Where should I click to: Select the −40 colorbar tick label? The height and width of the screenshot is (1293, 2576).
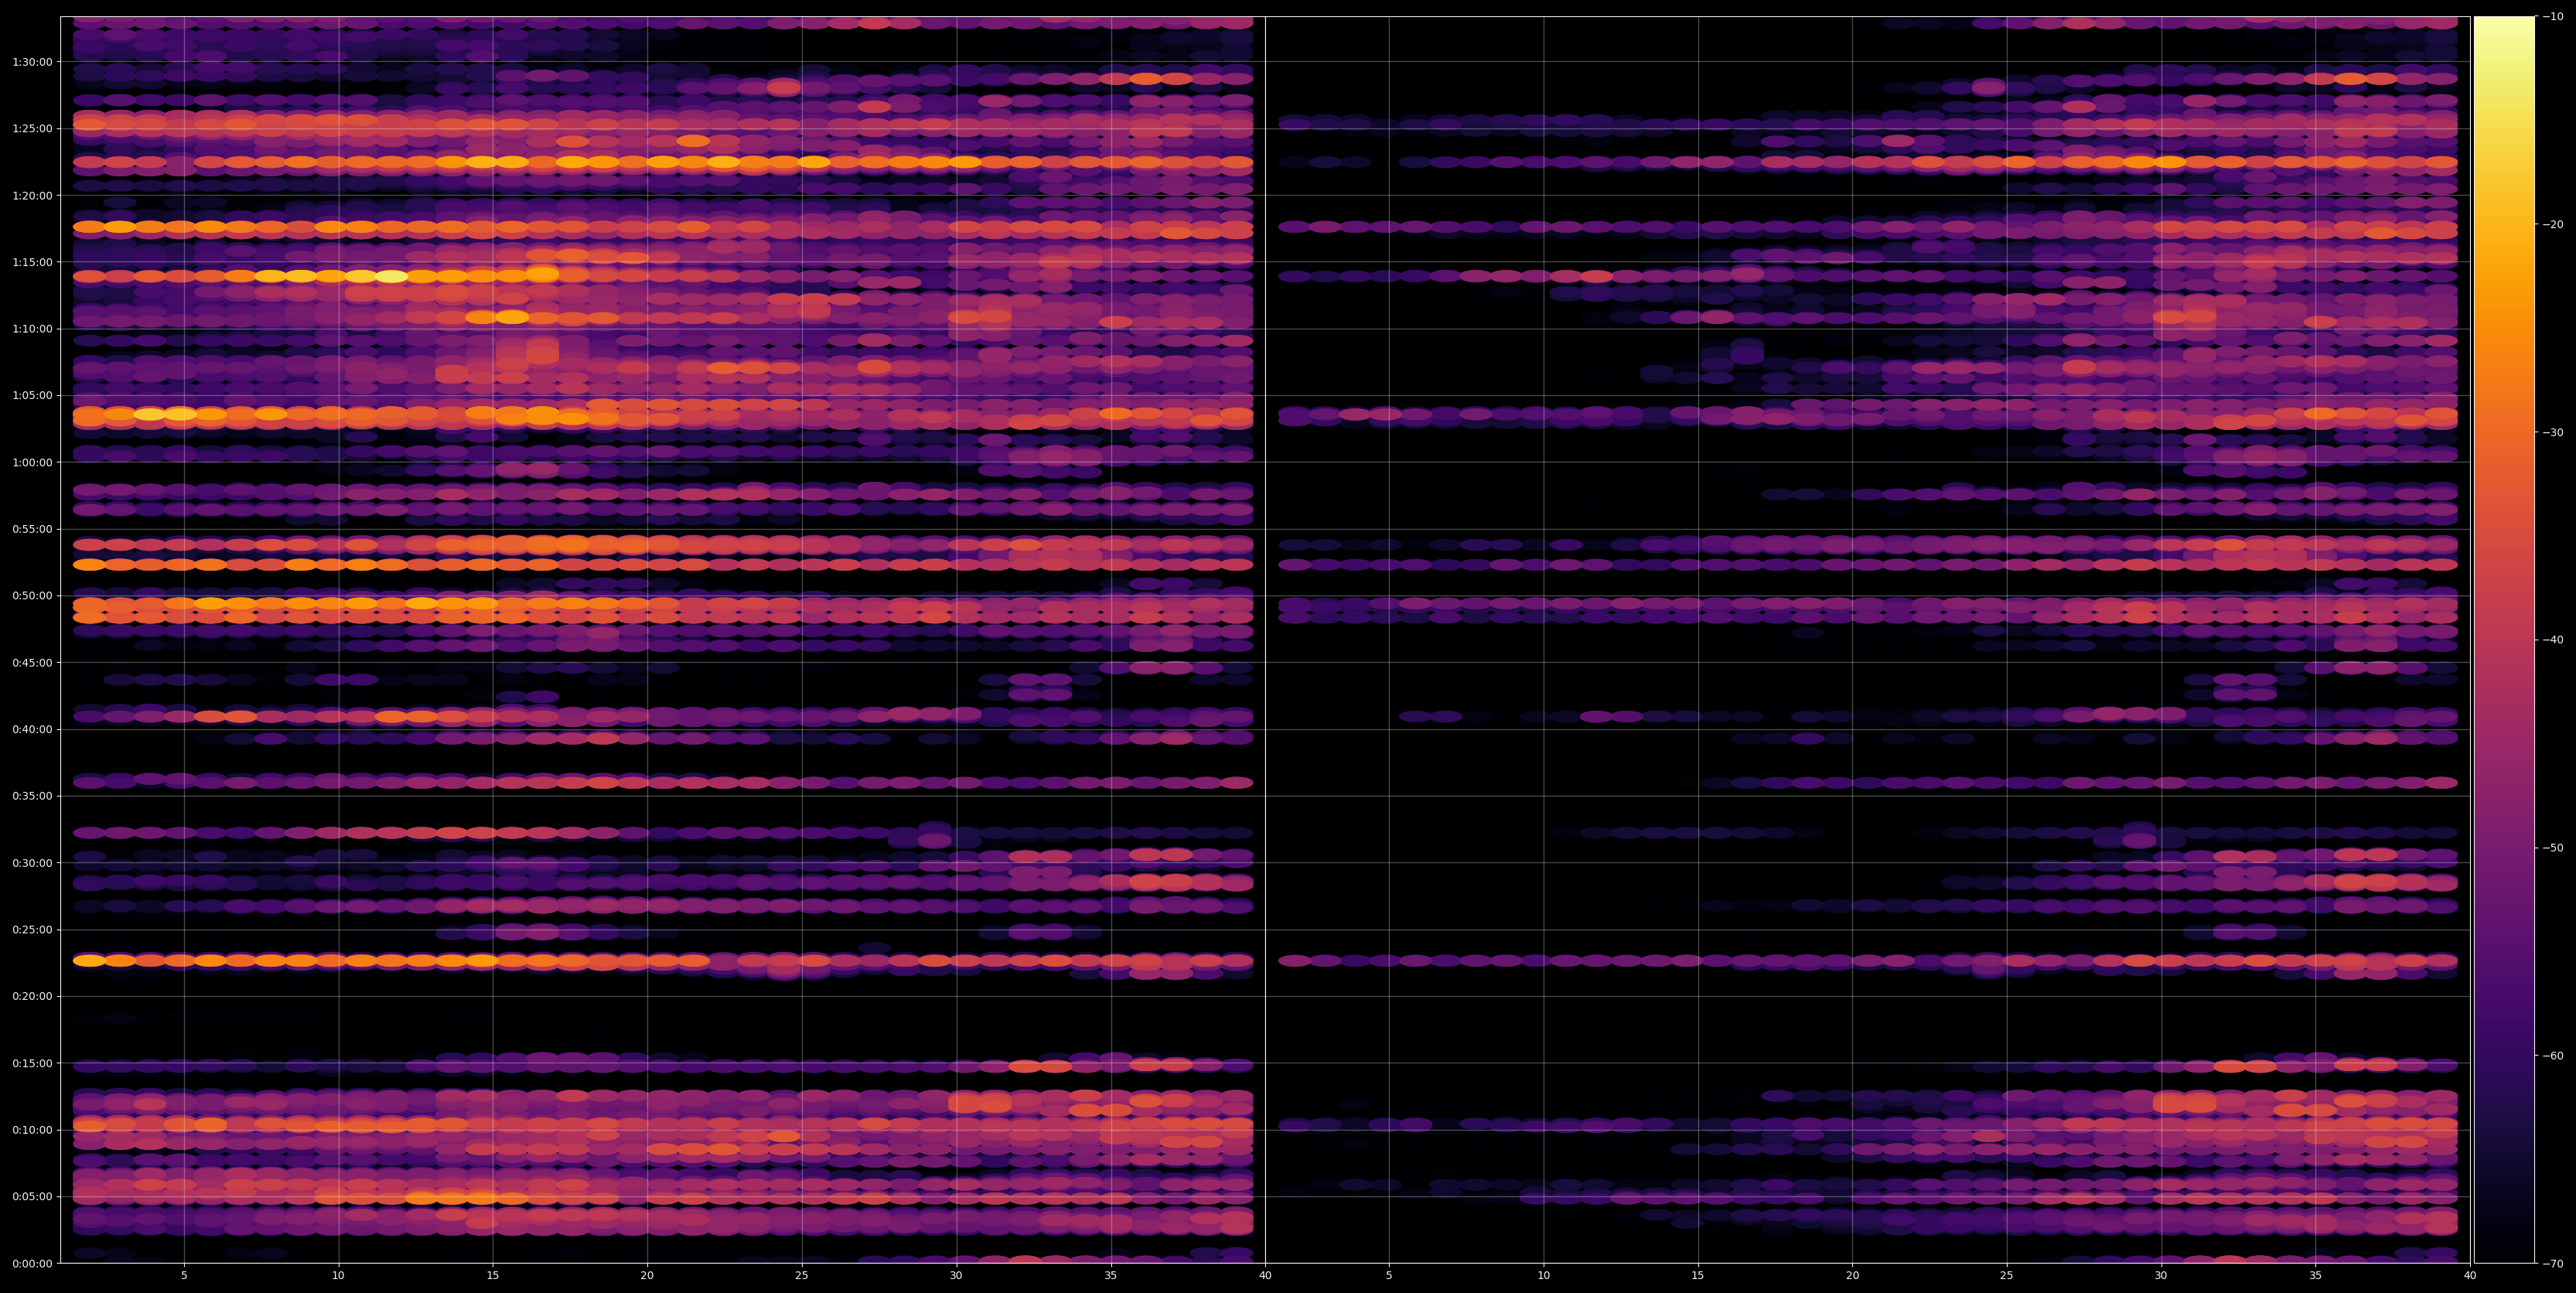[x=2552, y=640]
